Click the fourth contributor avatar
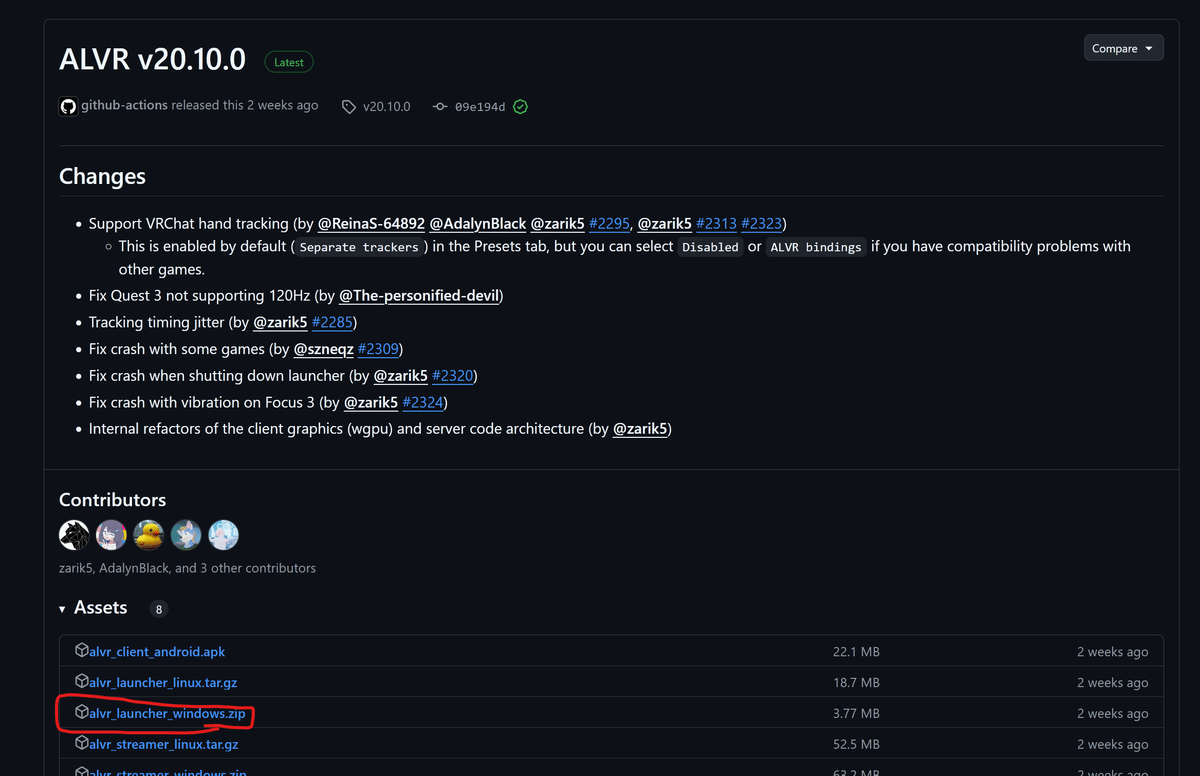 click(186, 535)
